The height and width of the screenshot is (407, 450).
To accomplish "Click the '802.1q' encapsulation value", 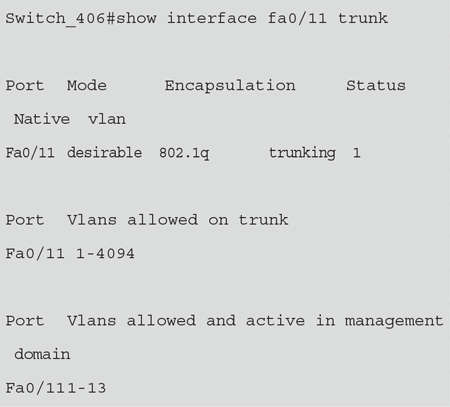I will (x=184, y=153).
